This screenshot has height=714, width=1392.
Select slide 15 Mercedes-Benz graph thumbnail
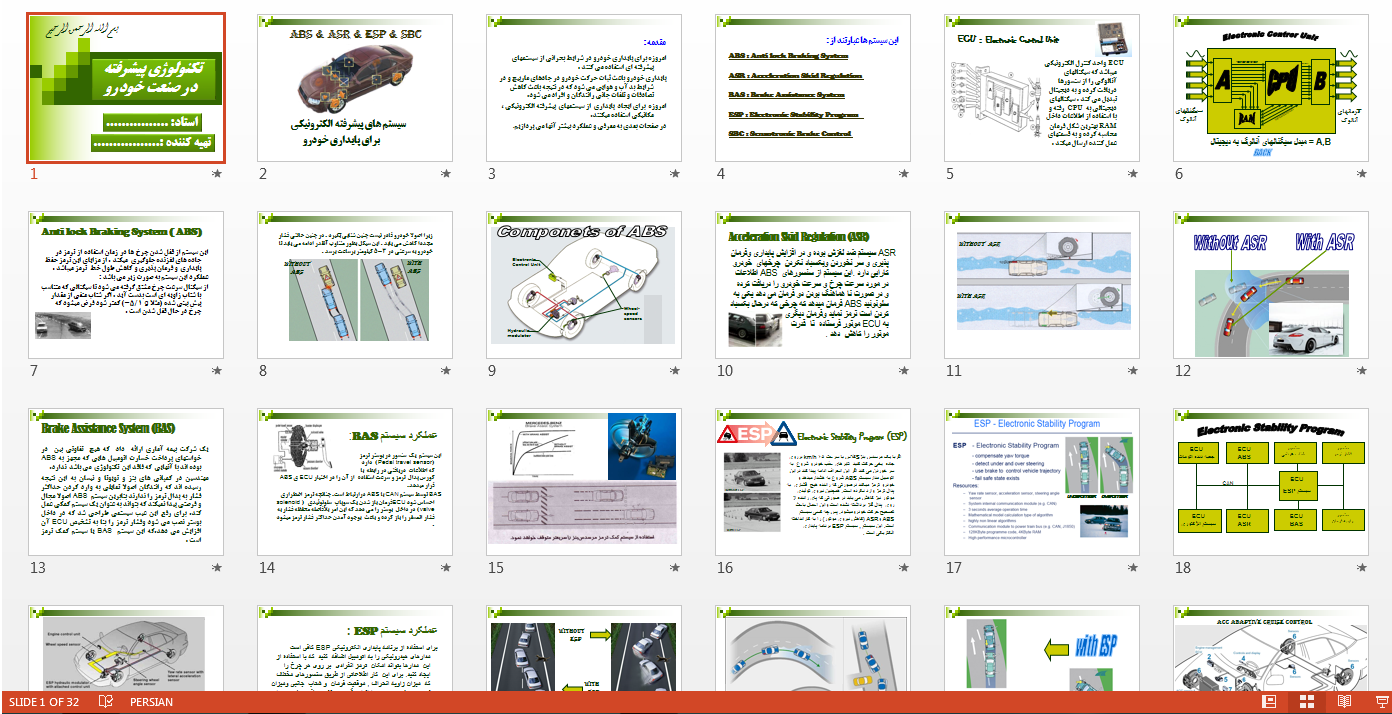tap(584, 481)
